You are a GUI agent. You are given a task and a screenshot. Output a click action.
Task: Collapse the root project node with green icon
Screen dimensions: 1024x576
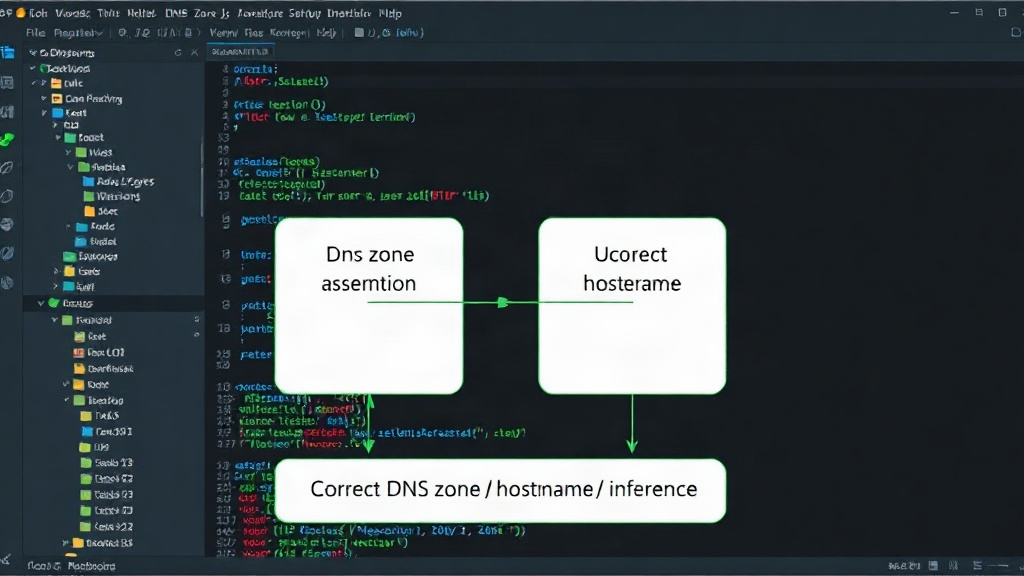tap(33, 68)
